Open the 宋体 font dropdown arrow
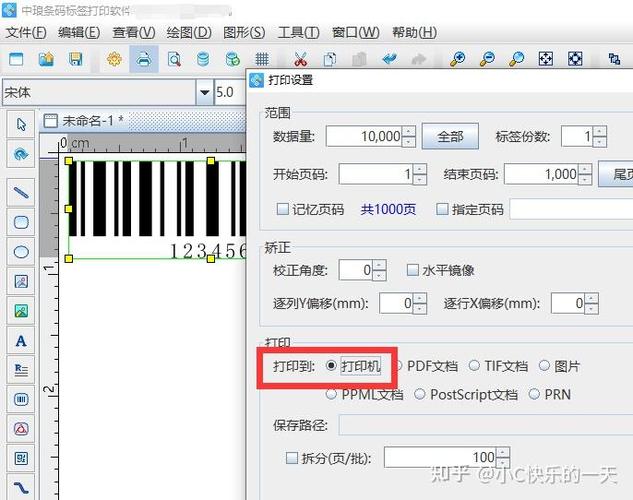The height and width of the screenshot is (500, 633). pos(205,92)
